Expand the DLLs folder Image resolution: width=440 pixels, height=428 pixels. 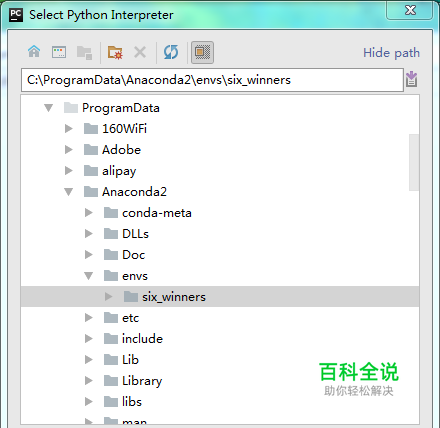(89, 234)
